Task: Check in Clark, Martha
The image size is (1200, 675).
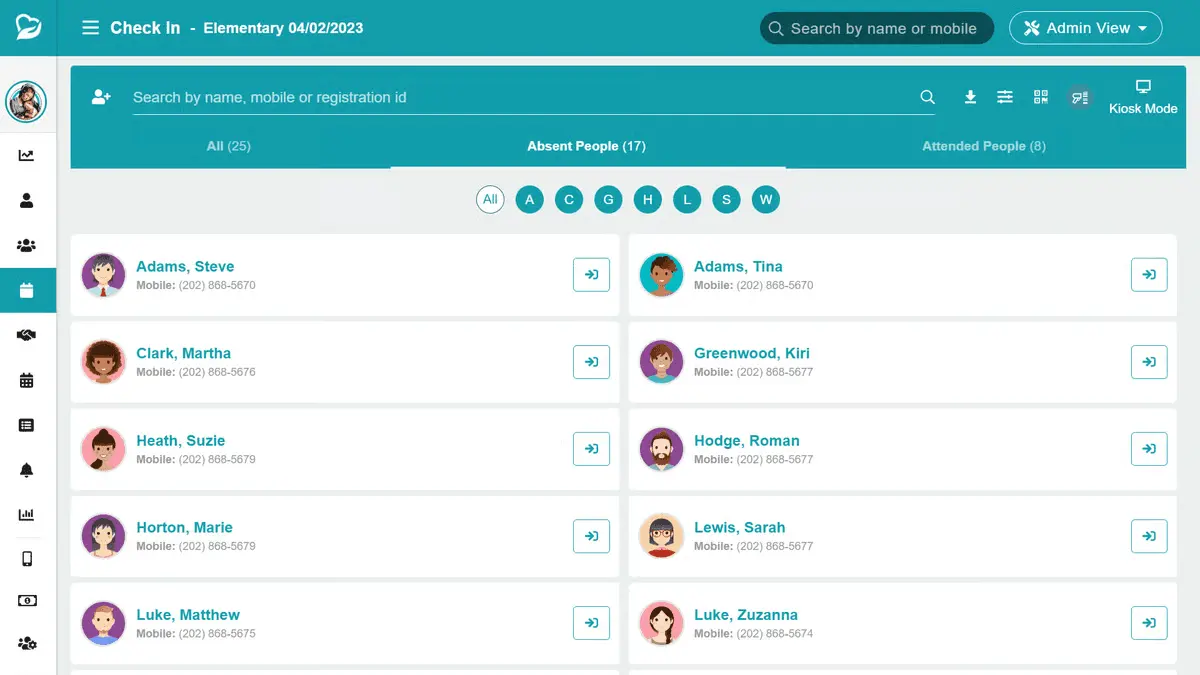Action: coord(591,362)
